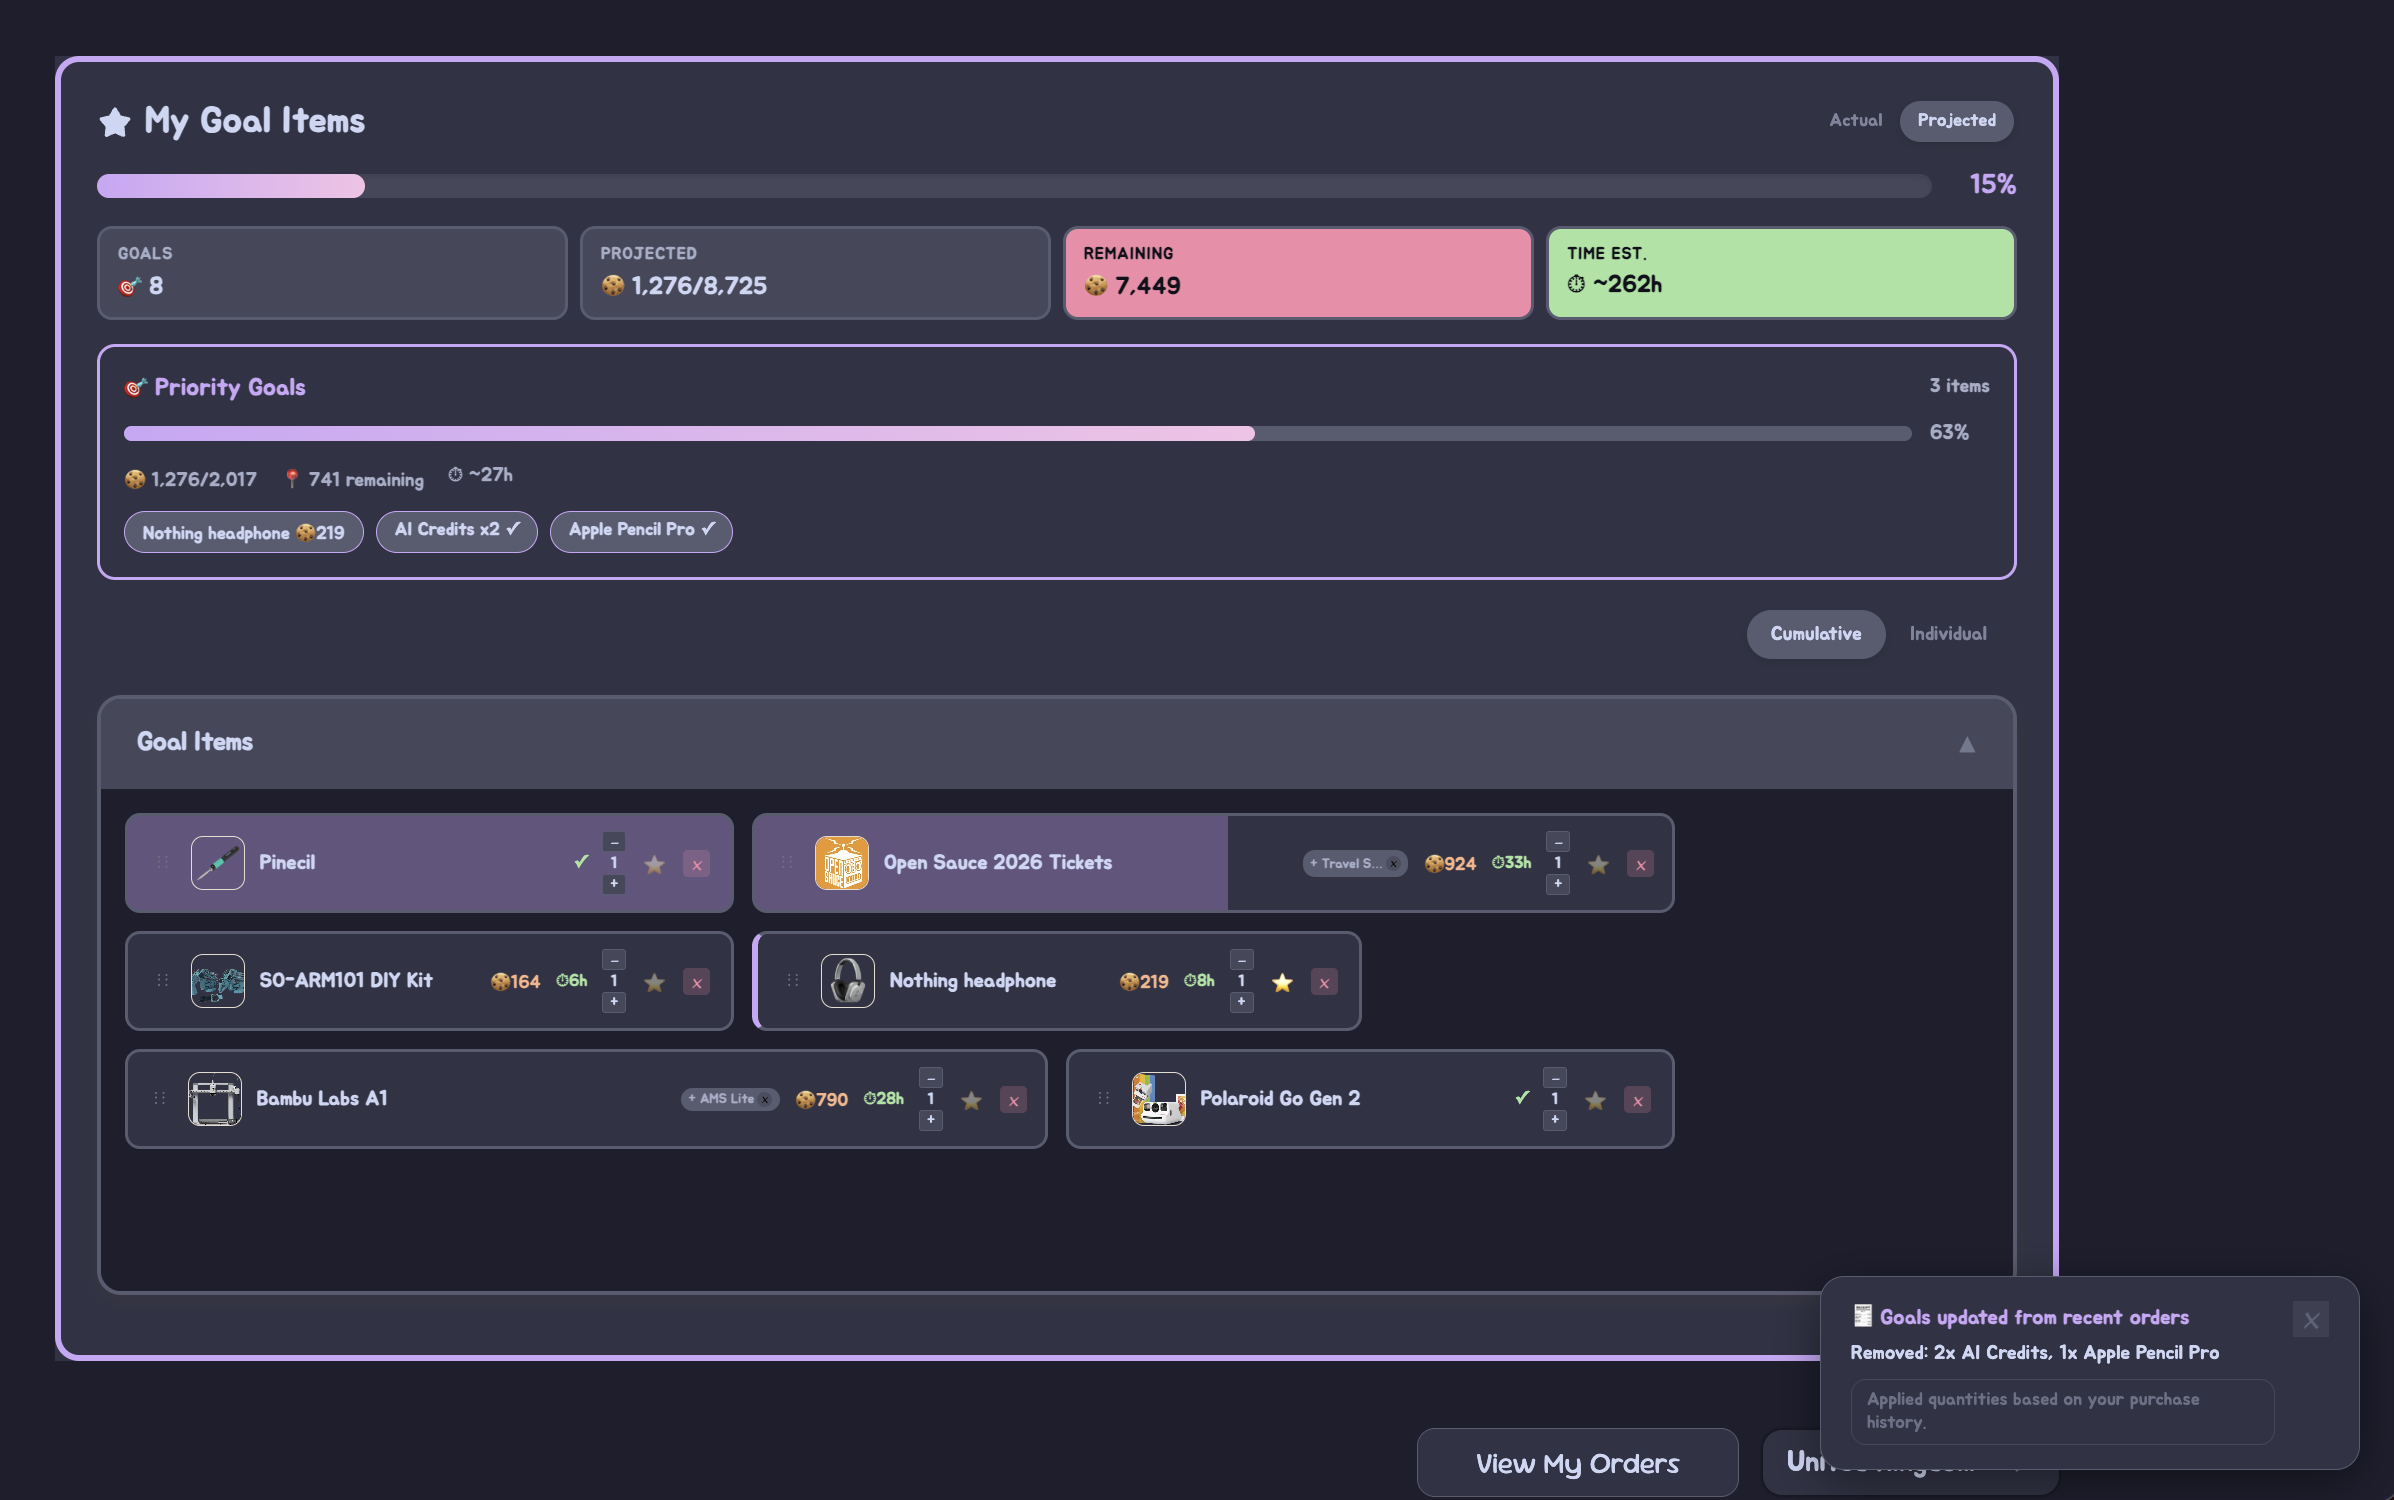The width and height of the screenshot is (2394, 1500).
Task: Select the Projected view toggle
Action: point(1955,120)
